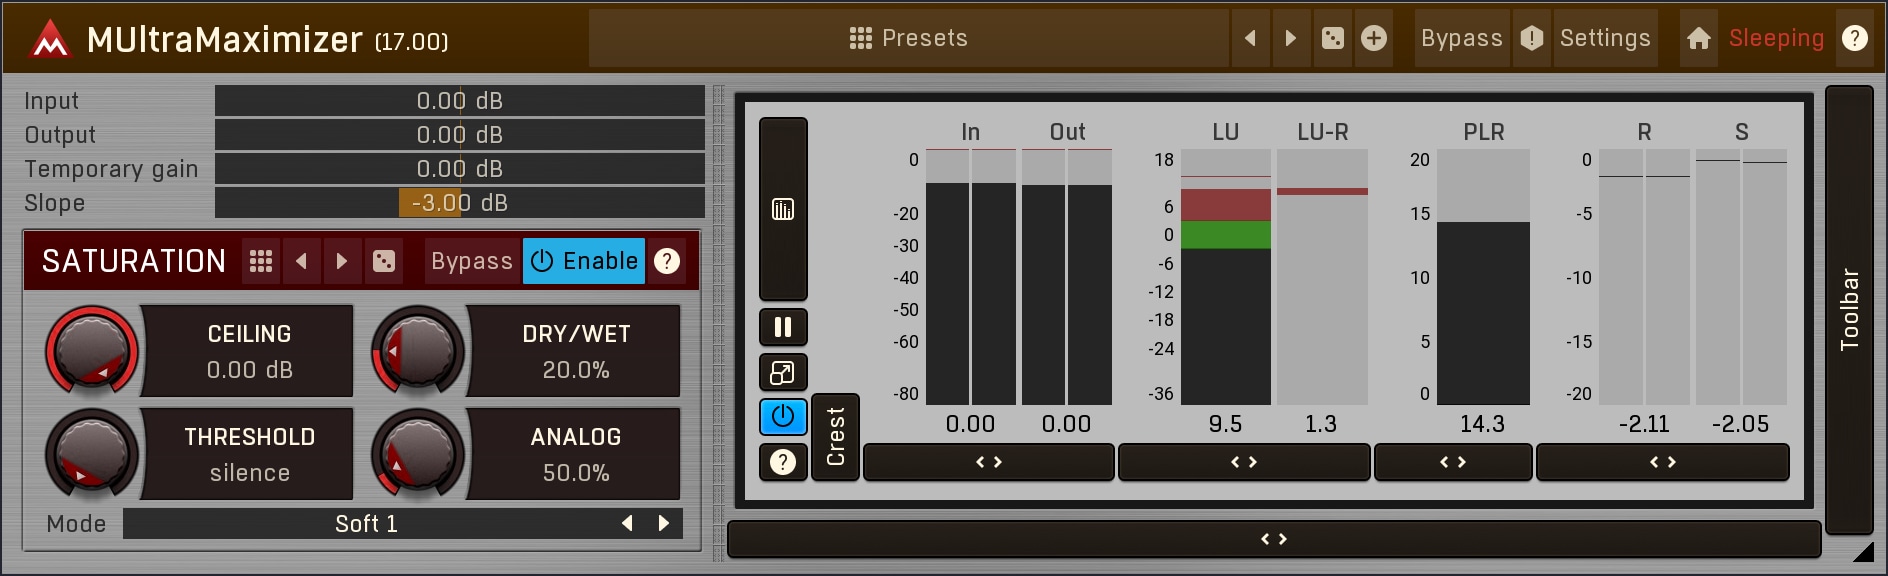
Task: Click the meter pop-out window icon
Action: coord(783,373)
